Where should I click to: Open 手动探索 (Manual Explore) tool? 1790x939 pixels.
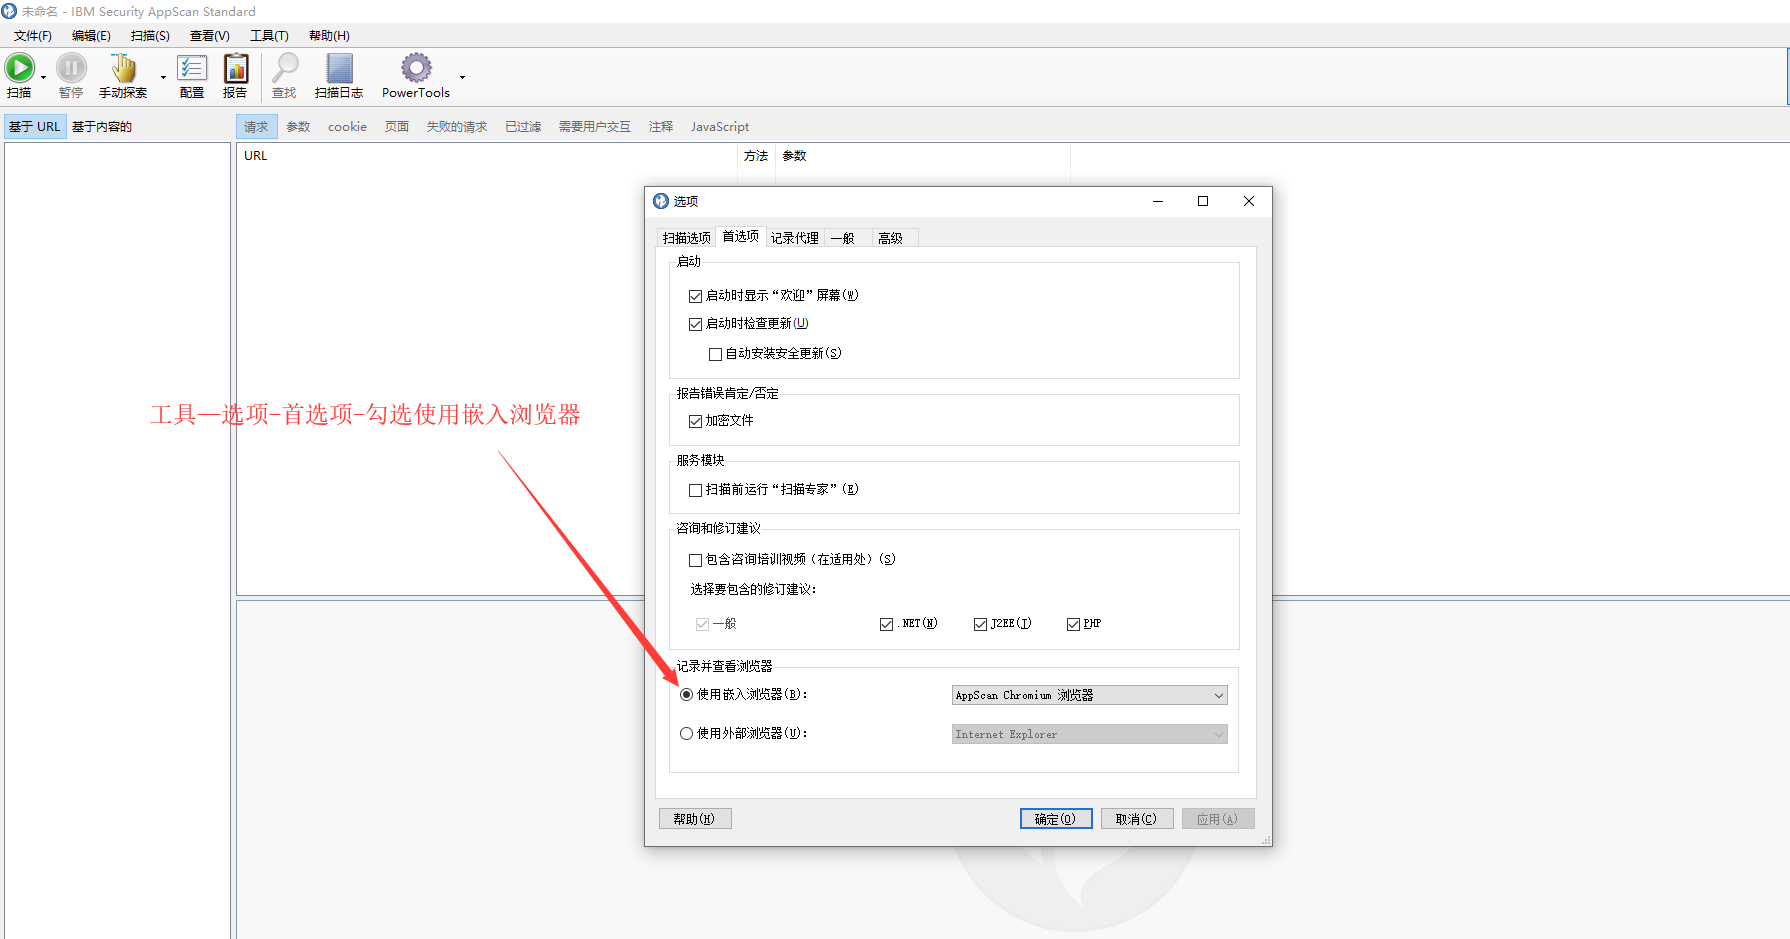[123, 68]
